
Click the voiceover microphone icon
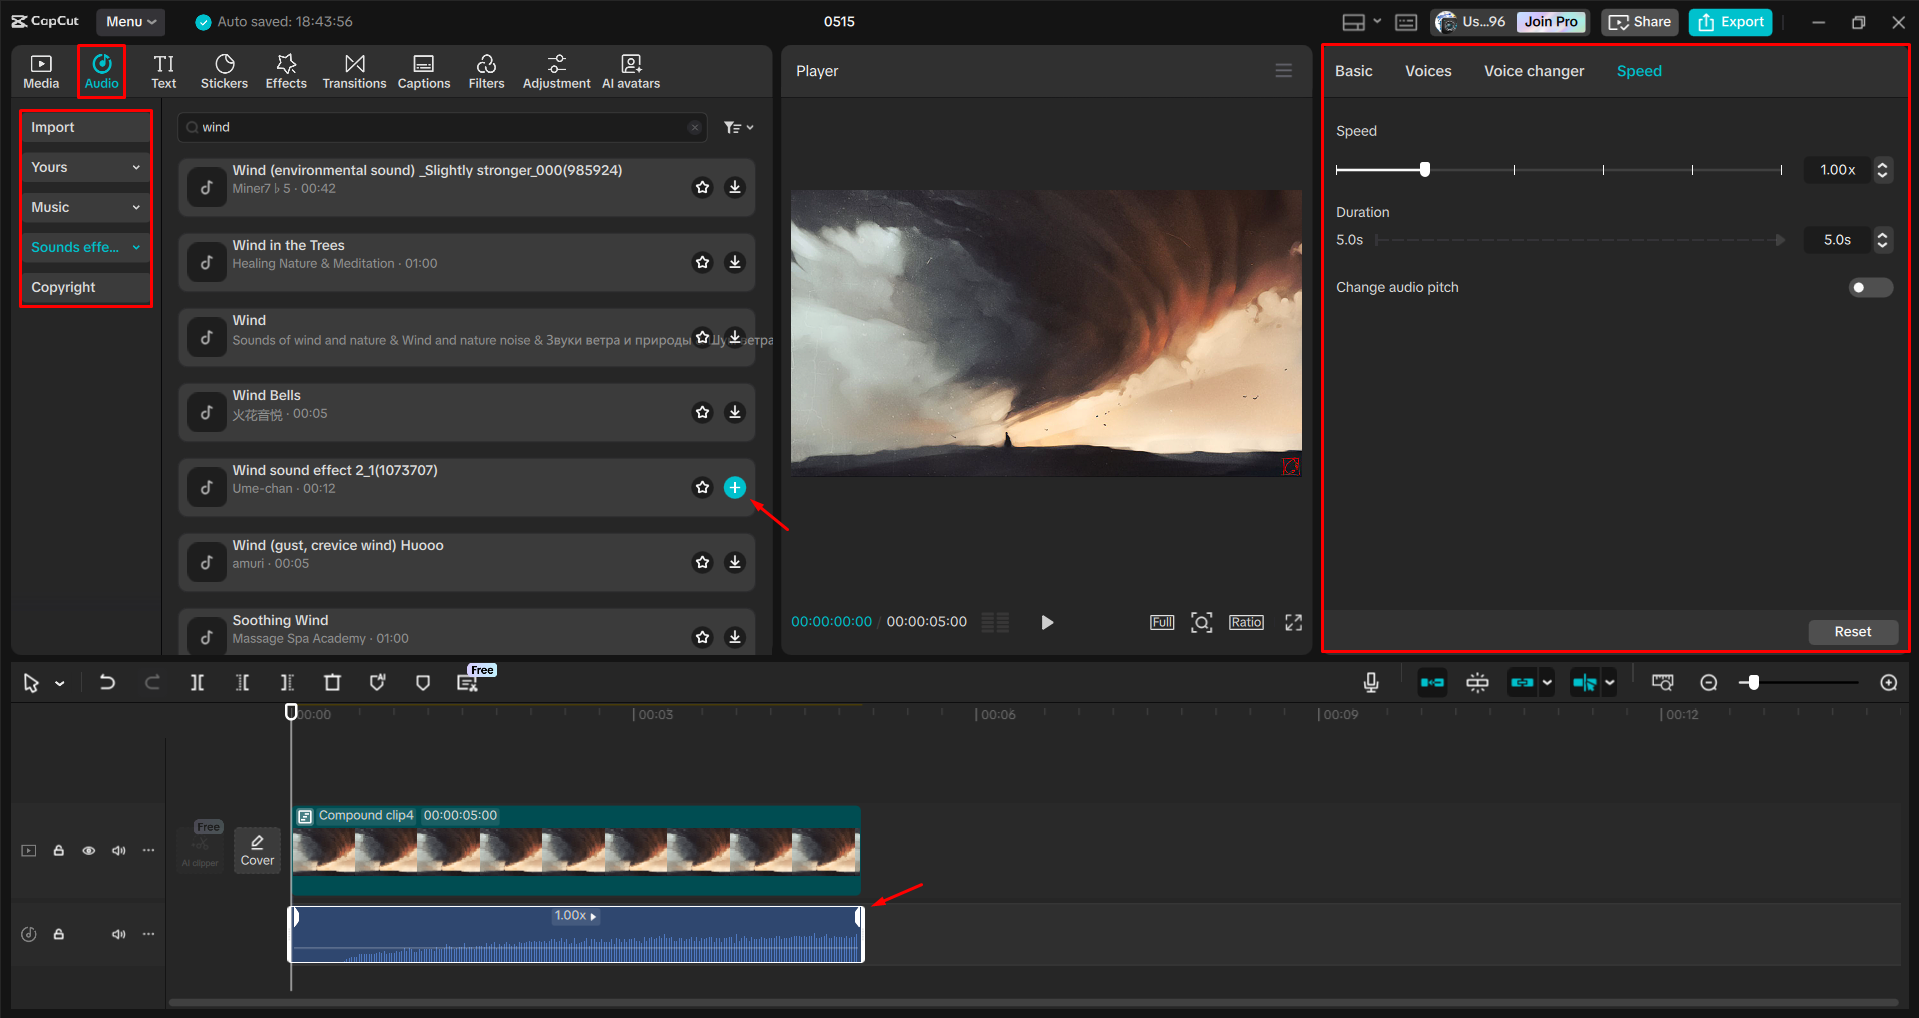1370,682
